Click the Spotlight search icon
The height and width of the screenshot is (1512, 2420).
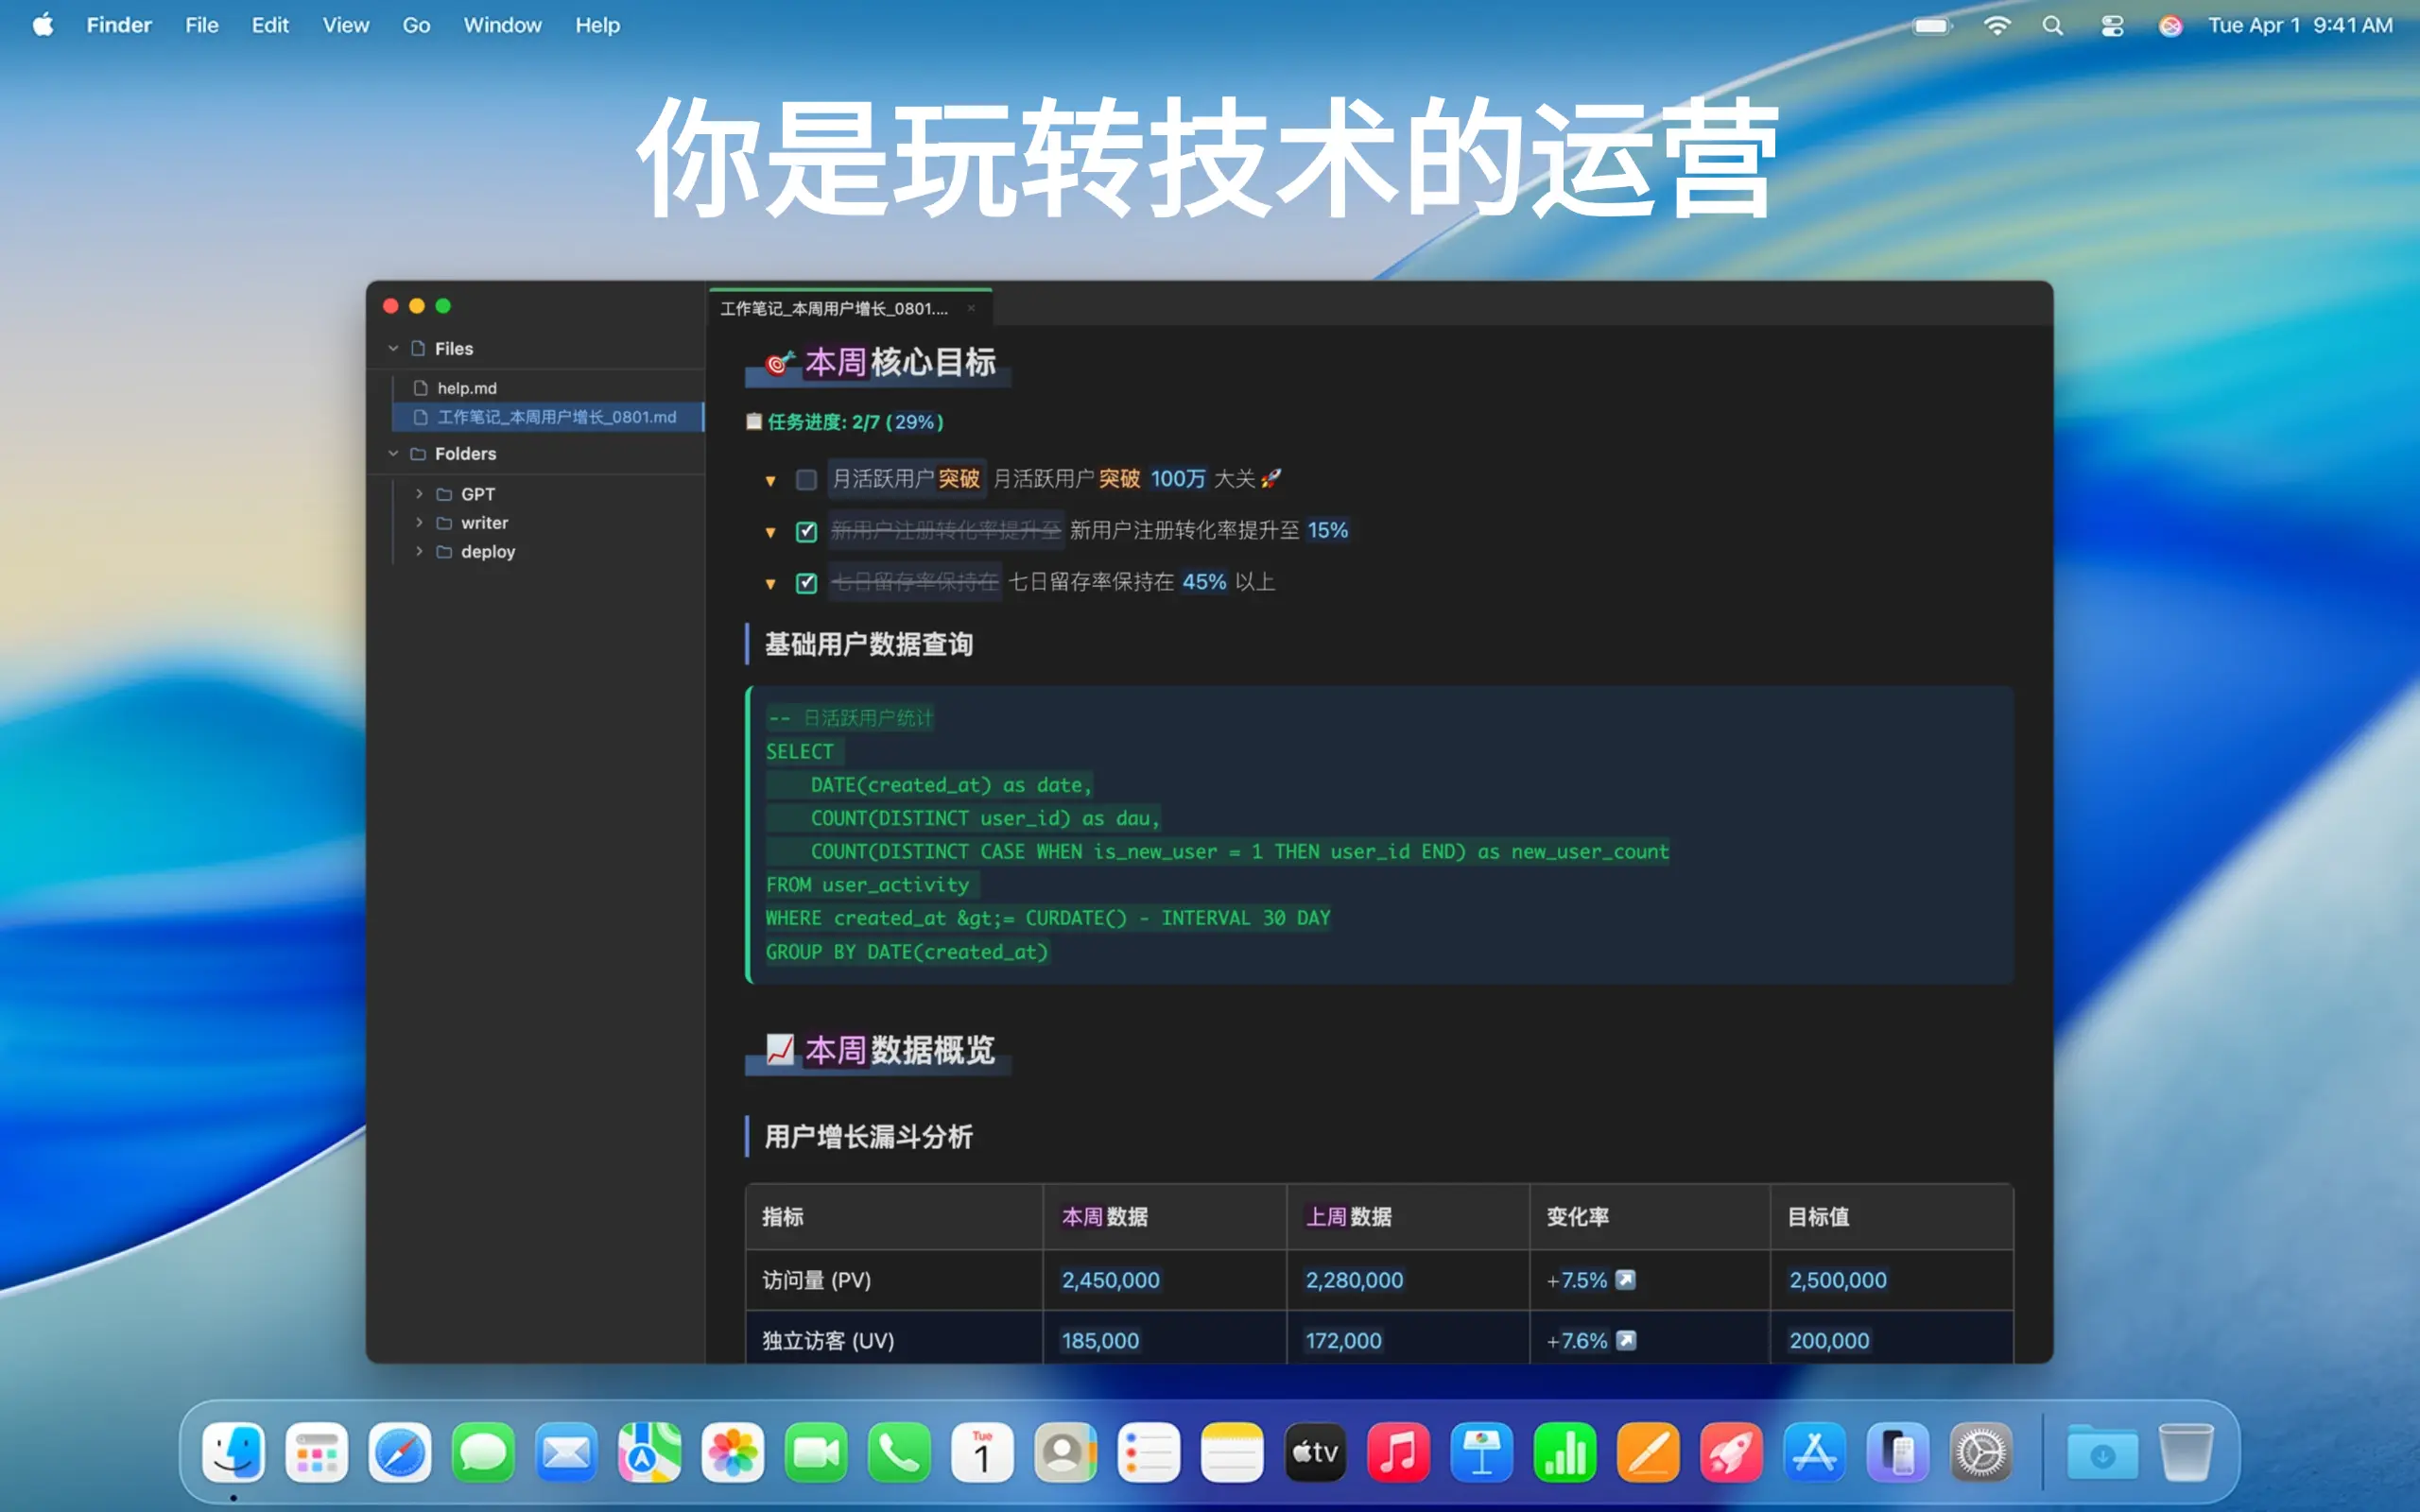pyautogui.click(x=2052, y=26)
